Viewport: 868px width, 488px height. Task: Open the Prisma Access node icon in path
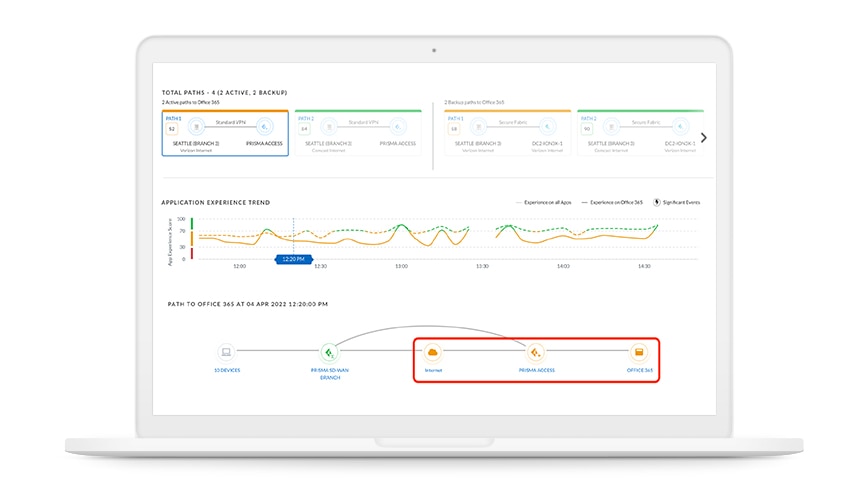pos(536,352)
